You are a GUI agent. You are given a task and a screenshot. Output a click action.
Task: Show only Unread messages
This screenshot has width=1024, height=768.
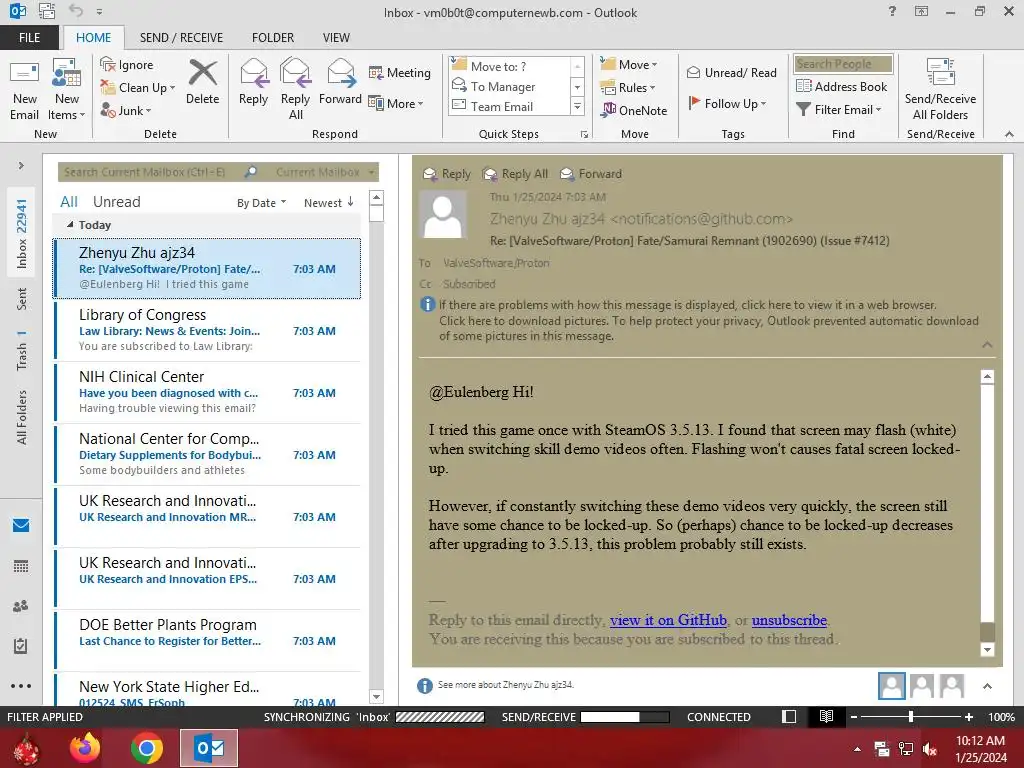click(116, 202)
